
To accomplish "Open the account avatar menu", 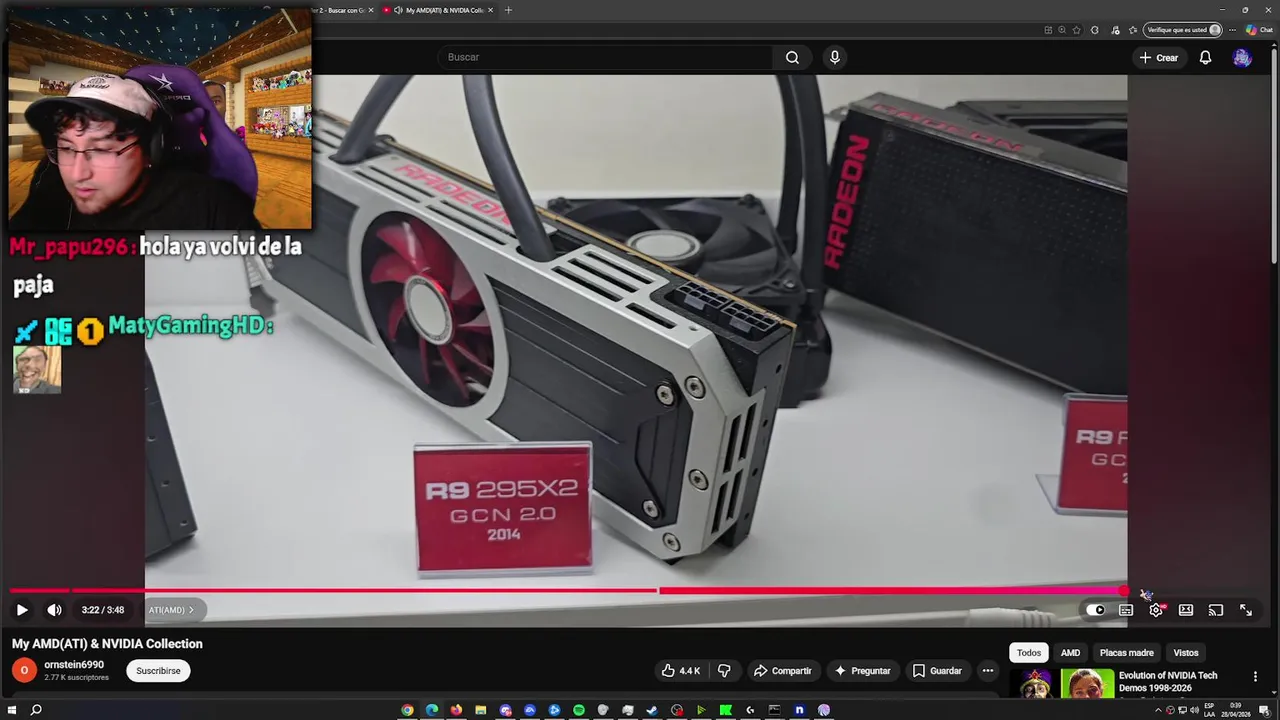I will tap(1242, 57).
